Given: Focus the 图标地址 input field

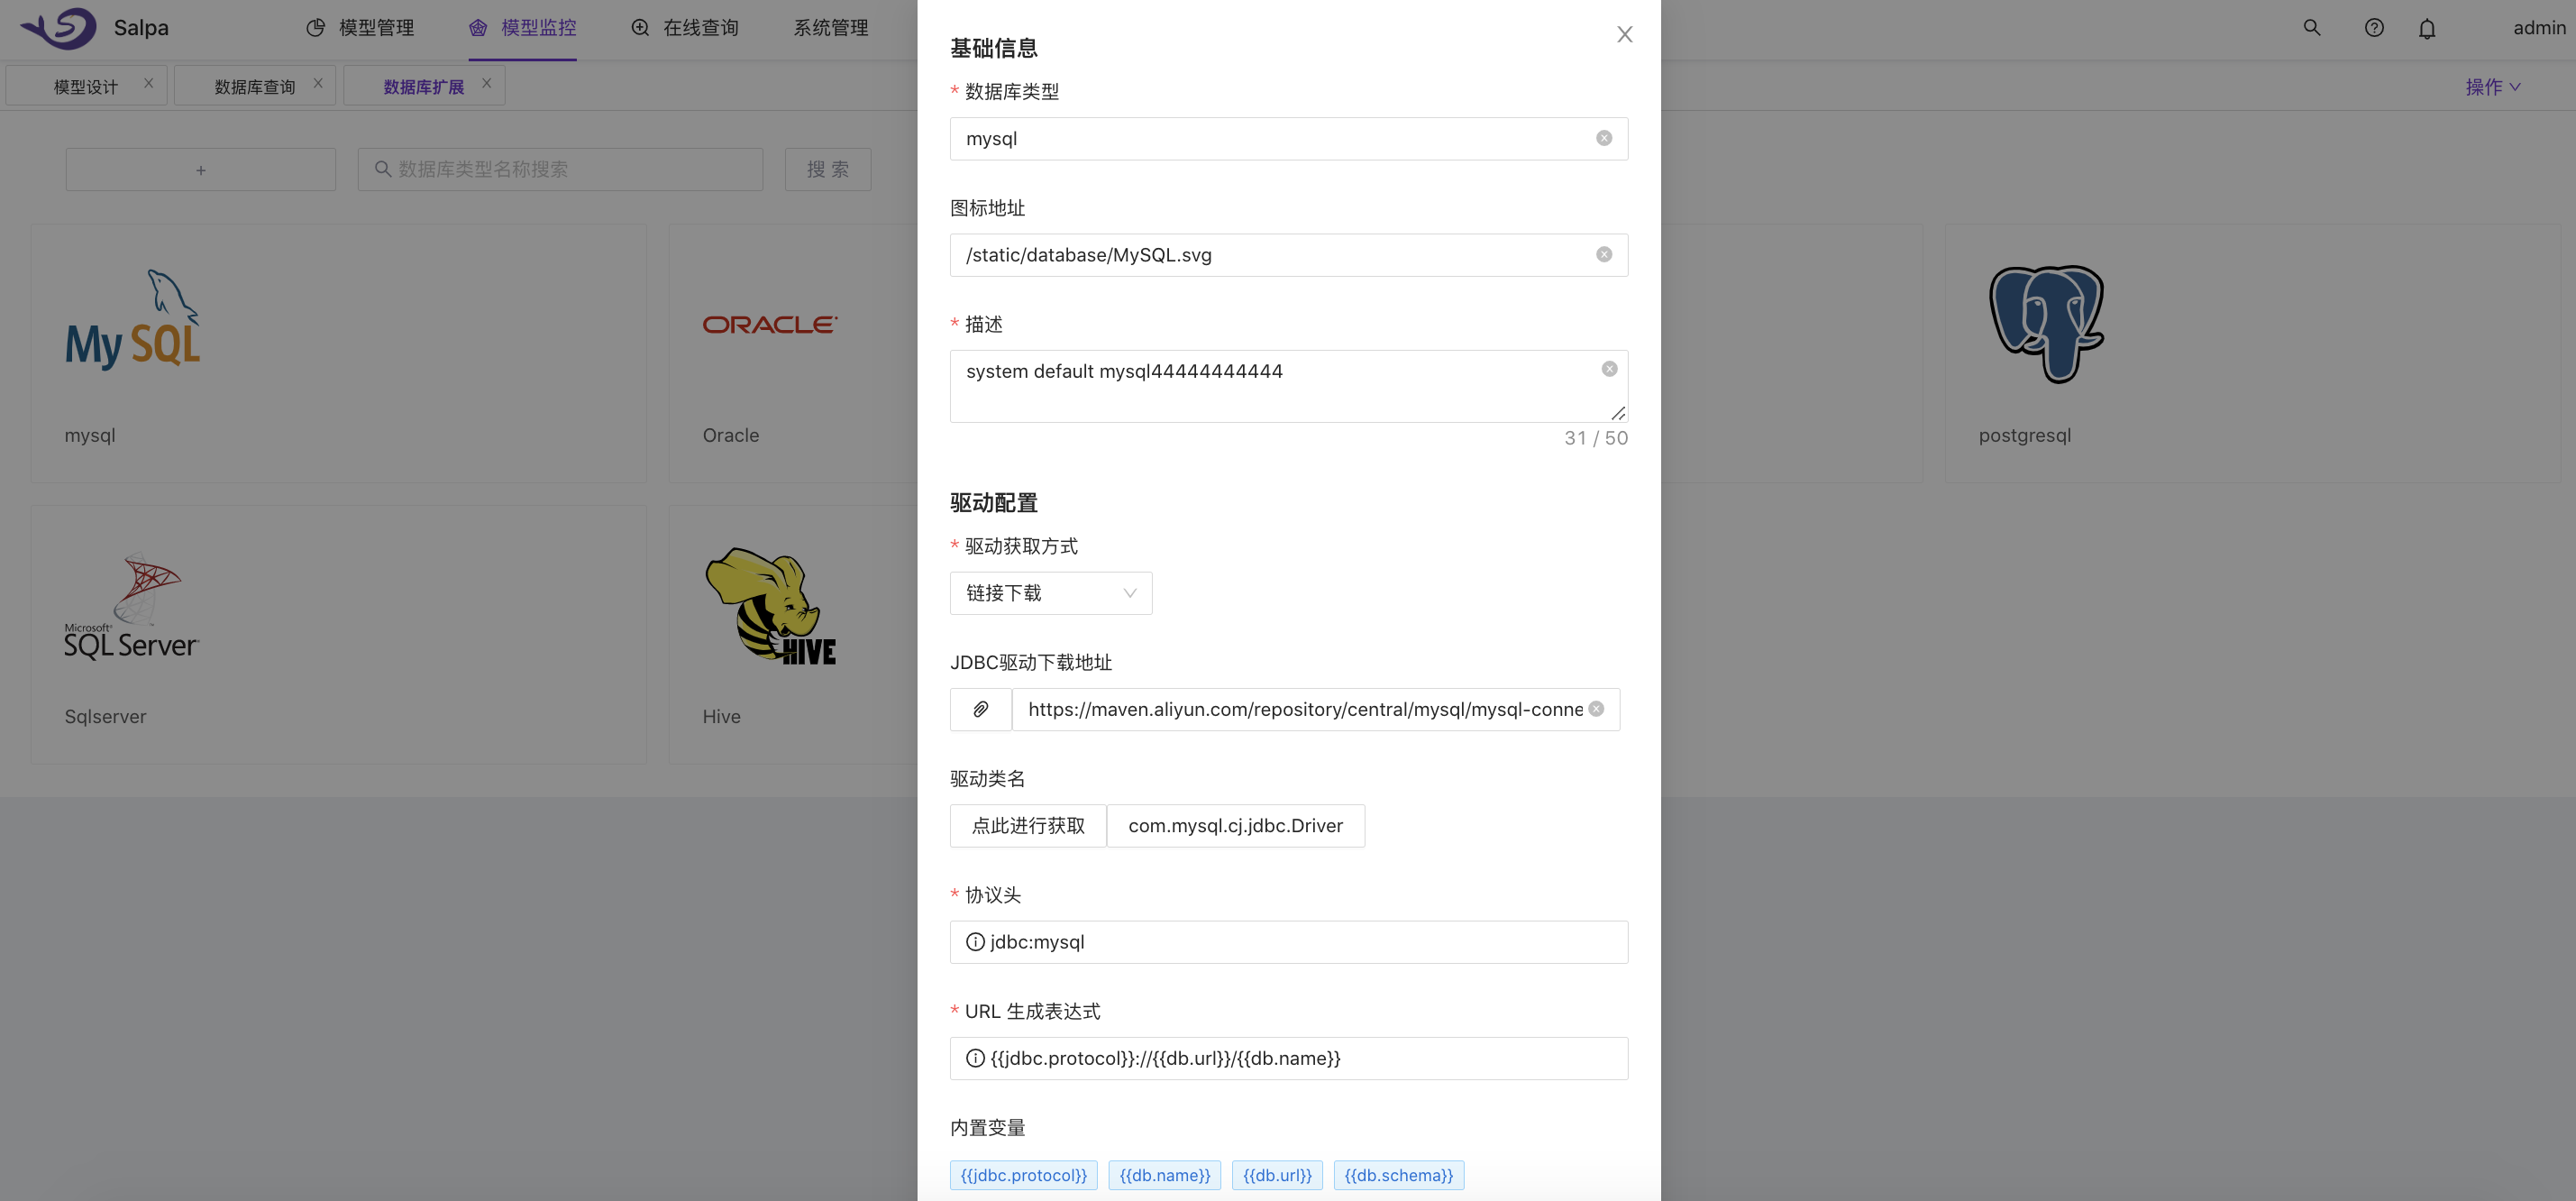Looking at the screenshot, I should [1288, 255].
